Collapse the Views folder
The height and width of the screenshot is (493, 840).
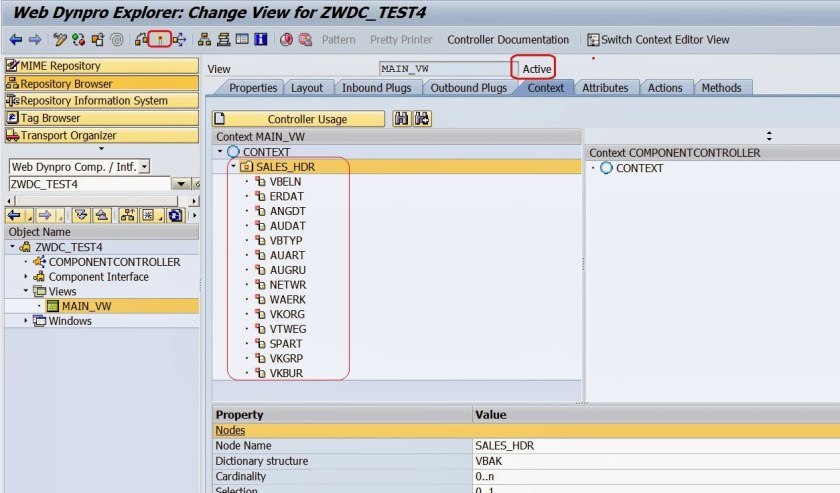point(25,291)
